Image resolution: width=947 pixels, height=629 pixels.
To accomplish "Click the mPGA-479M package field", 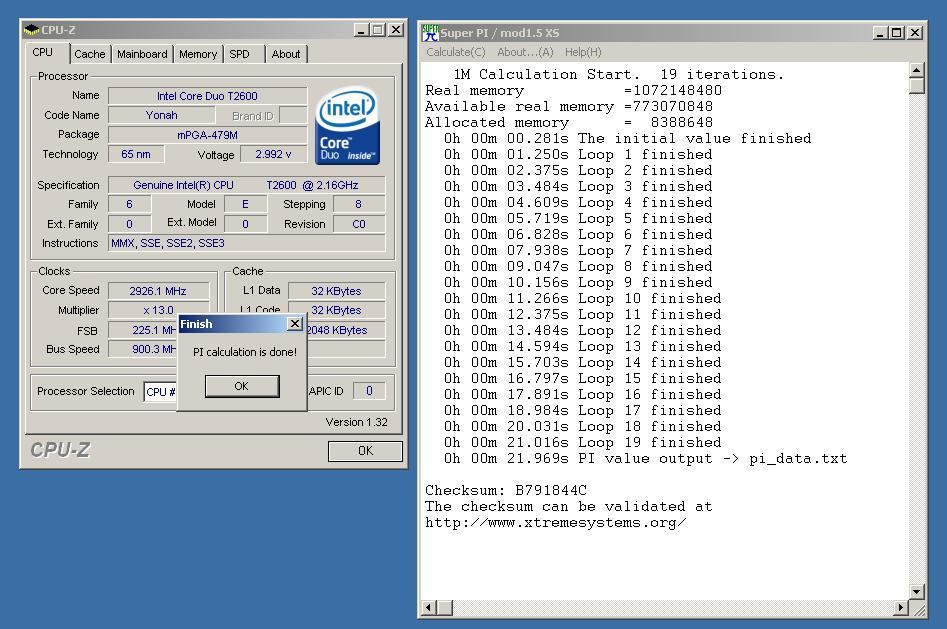I will pyautogui.click(x=207, y=135).
